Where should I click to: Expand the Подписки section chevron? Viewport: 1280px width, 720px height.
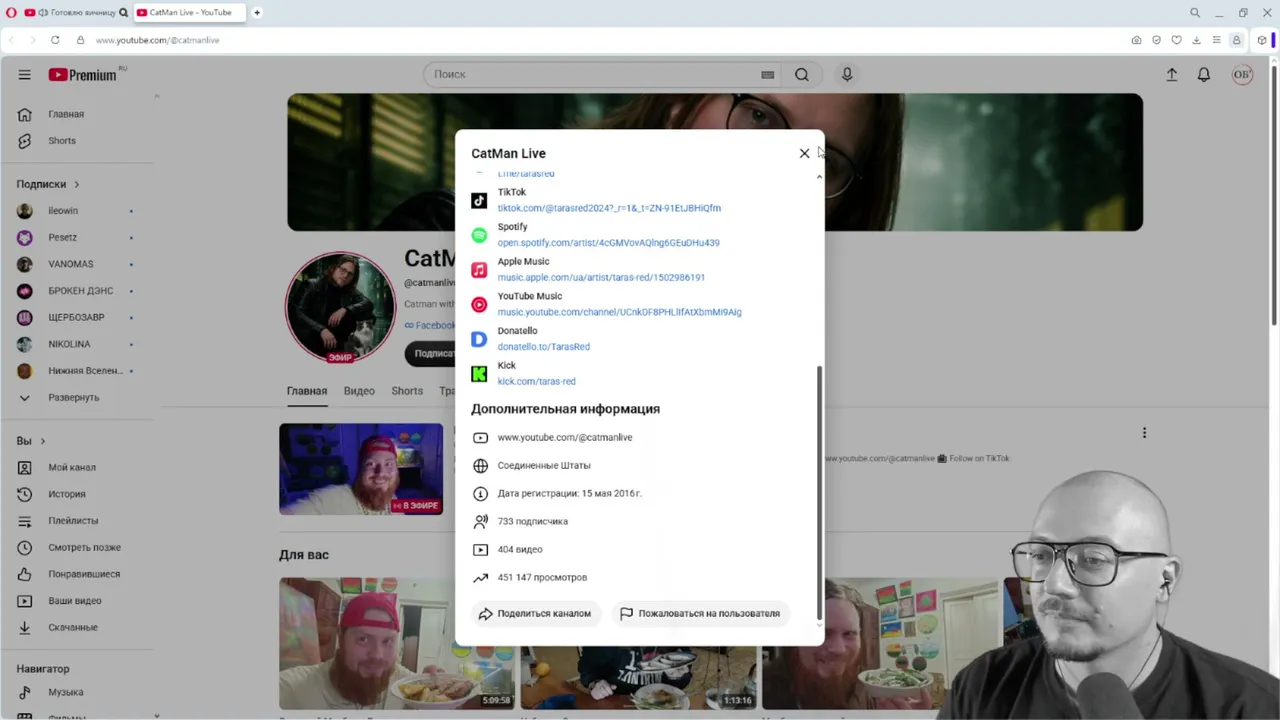pos(76,184)
